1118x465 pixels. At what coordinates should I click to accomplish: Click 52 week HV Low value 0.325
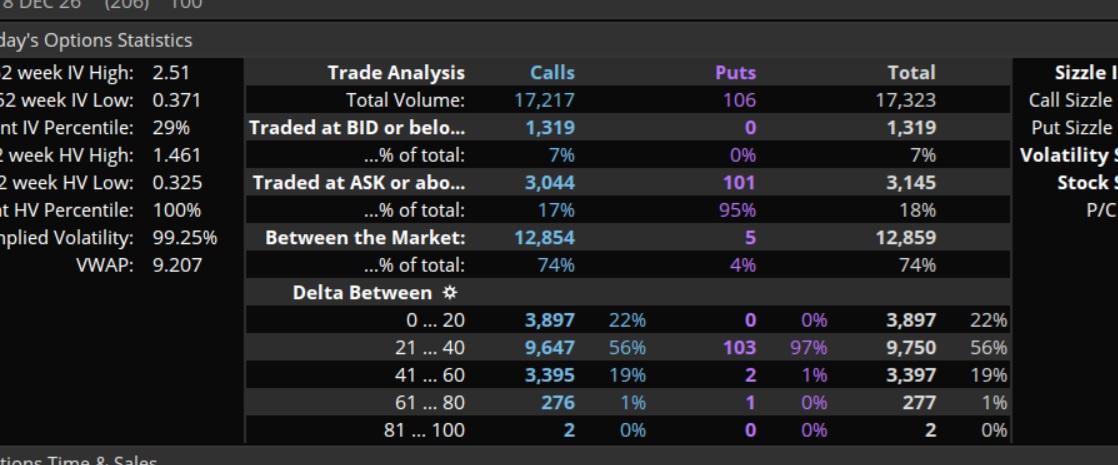[177, 183]
